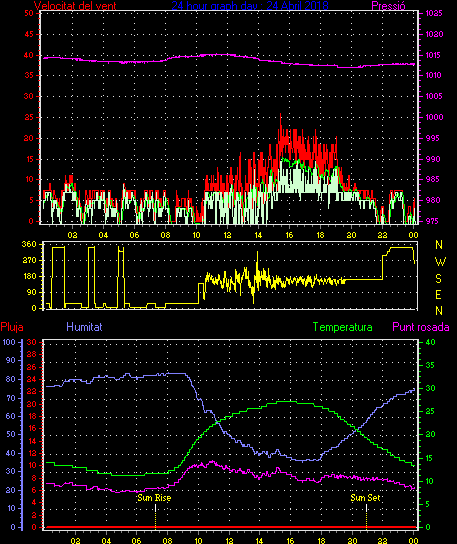Click the 'S' compass letter on direction graph
Screen dimensions: 457x544
[x=439, y=278]
